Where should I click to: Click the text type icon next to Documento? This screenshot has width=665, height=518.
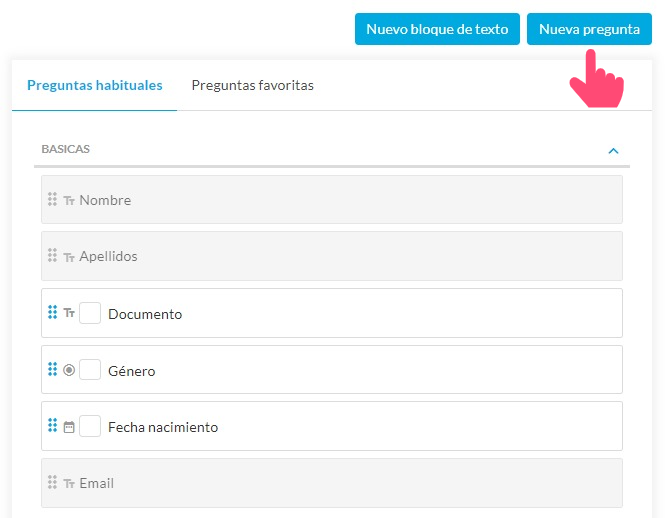pyautogui.click(x=69, y=313)
